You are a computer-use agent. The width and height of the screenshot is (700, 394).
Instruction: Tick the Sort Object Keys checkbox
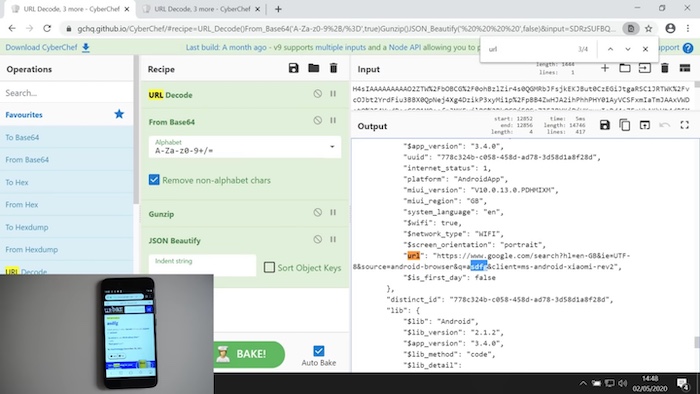coord(269,267)
